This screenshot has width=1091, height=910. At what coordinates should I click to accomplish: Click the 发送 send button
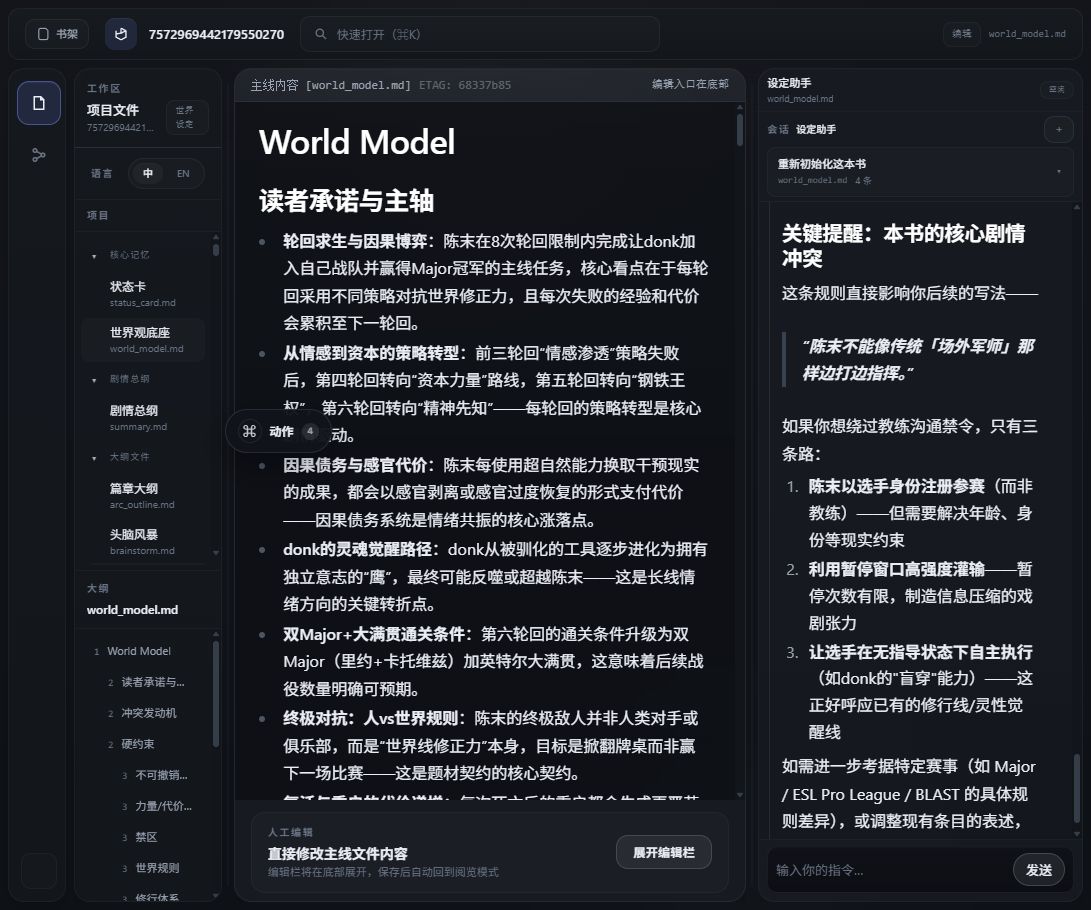(x=1039, y=870)
